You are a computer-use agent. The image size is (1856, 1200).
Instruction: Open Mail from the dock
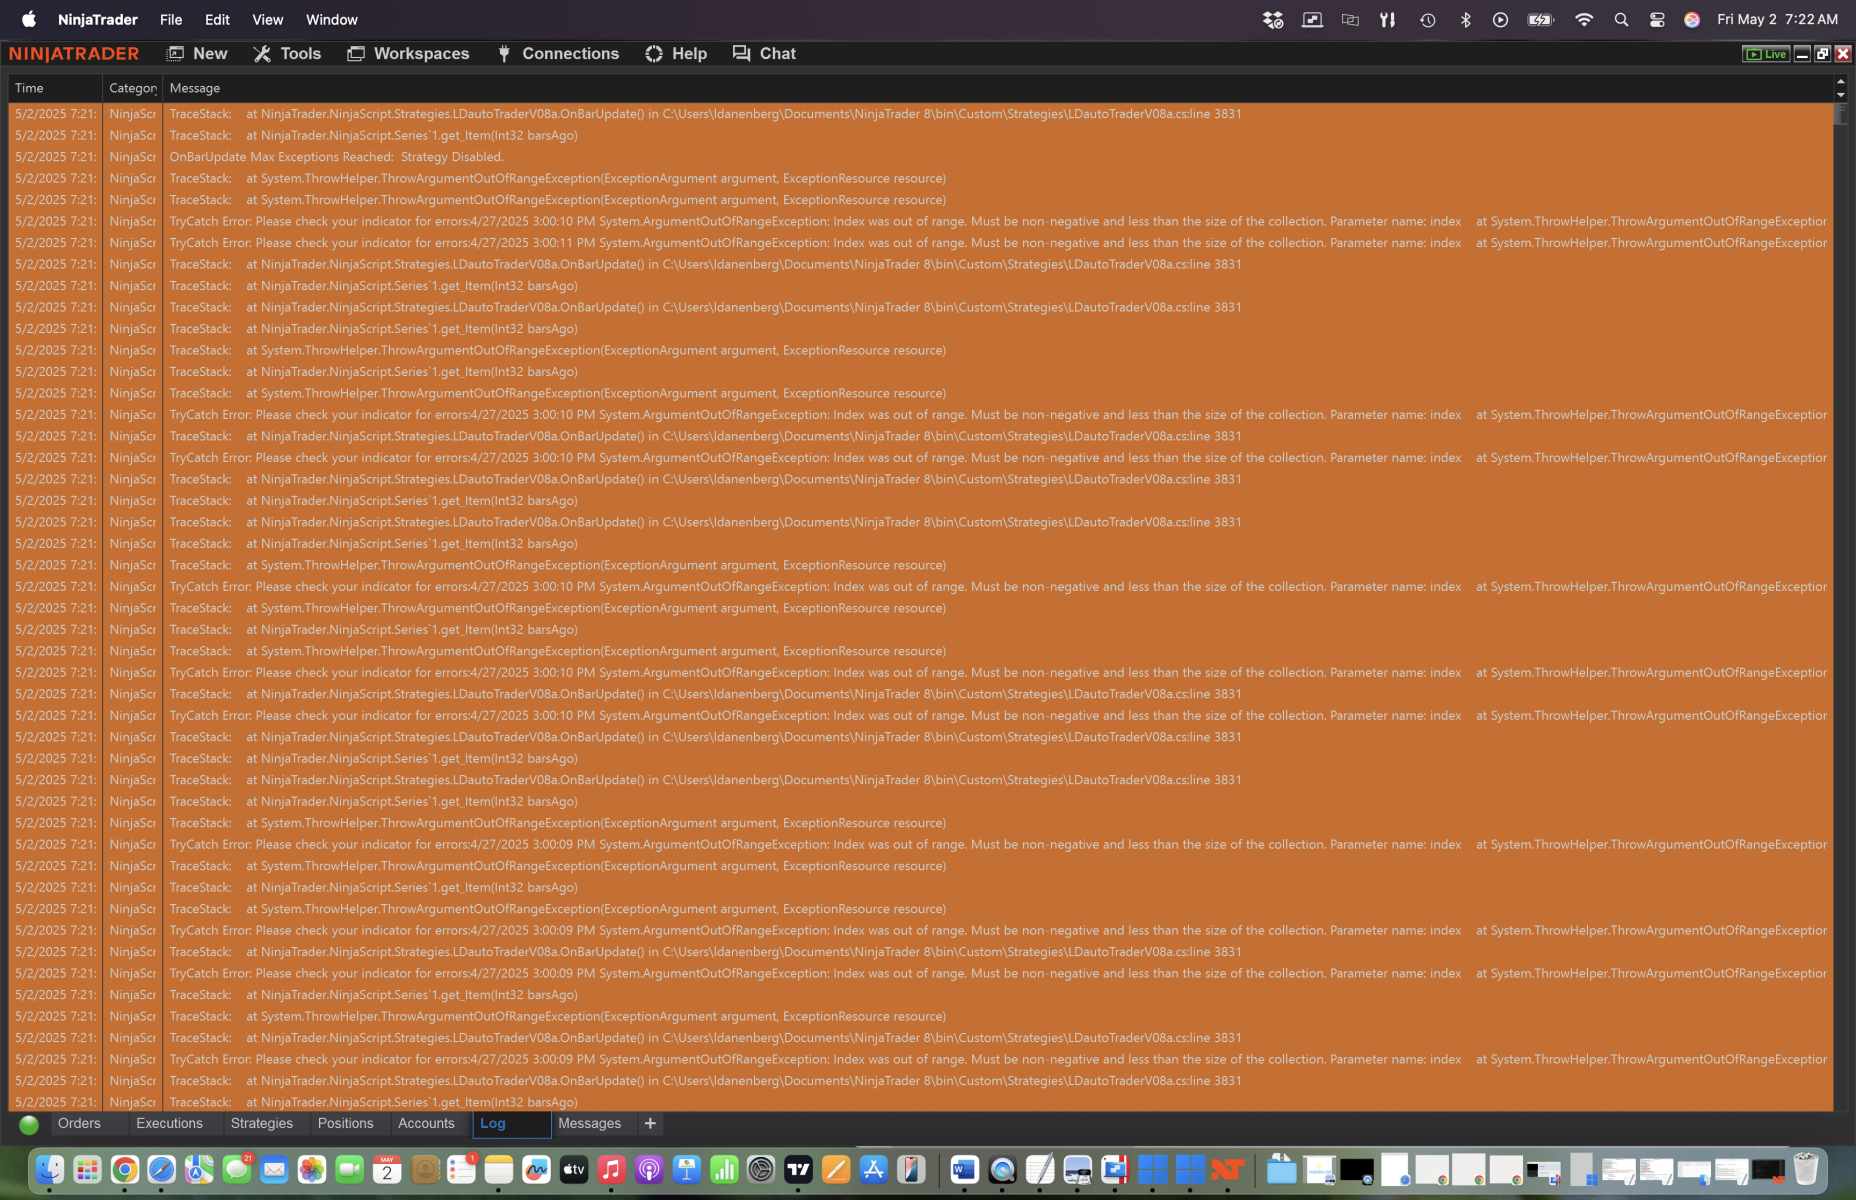click(x=274, y=1169)
